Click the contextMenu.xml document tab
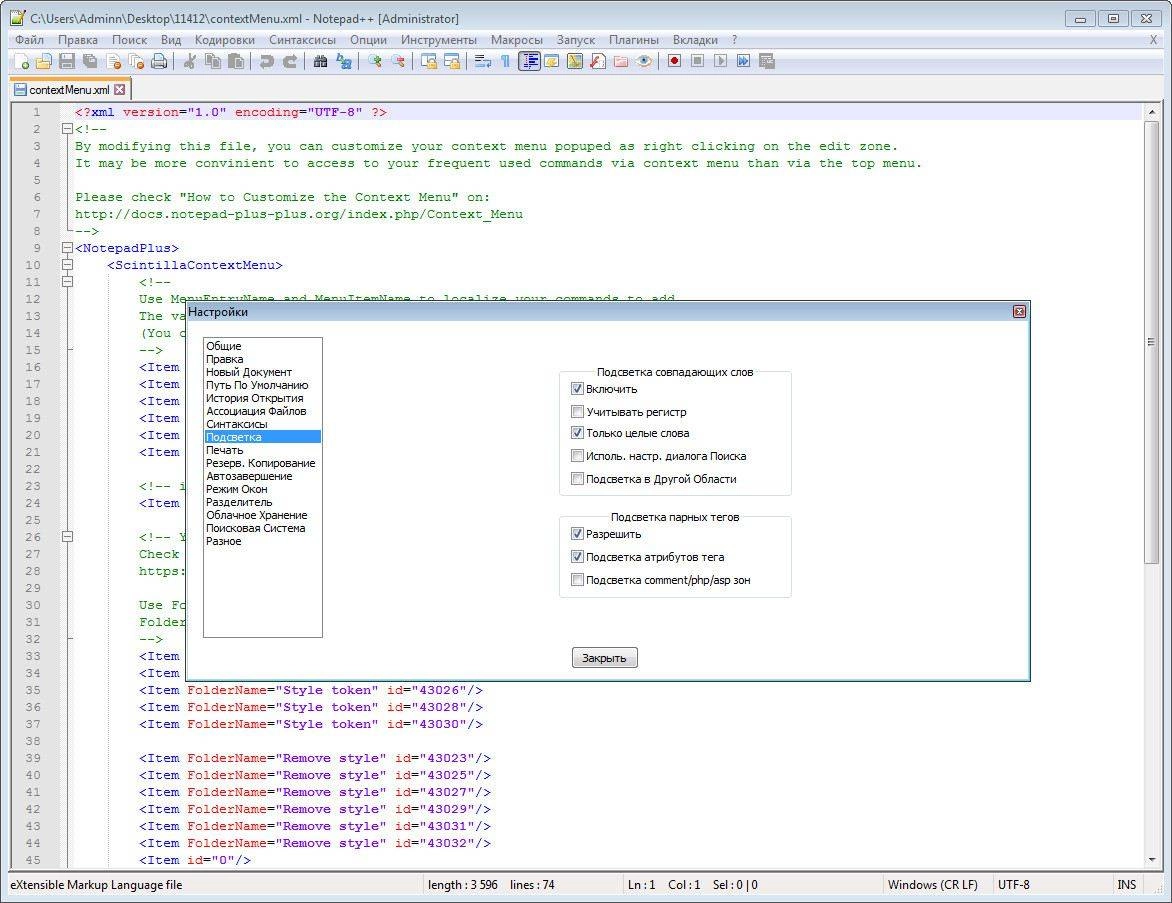The image size is (1172, 903). point(70,90)
